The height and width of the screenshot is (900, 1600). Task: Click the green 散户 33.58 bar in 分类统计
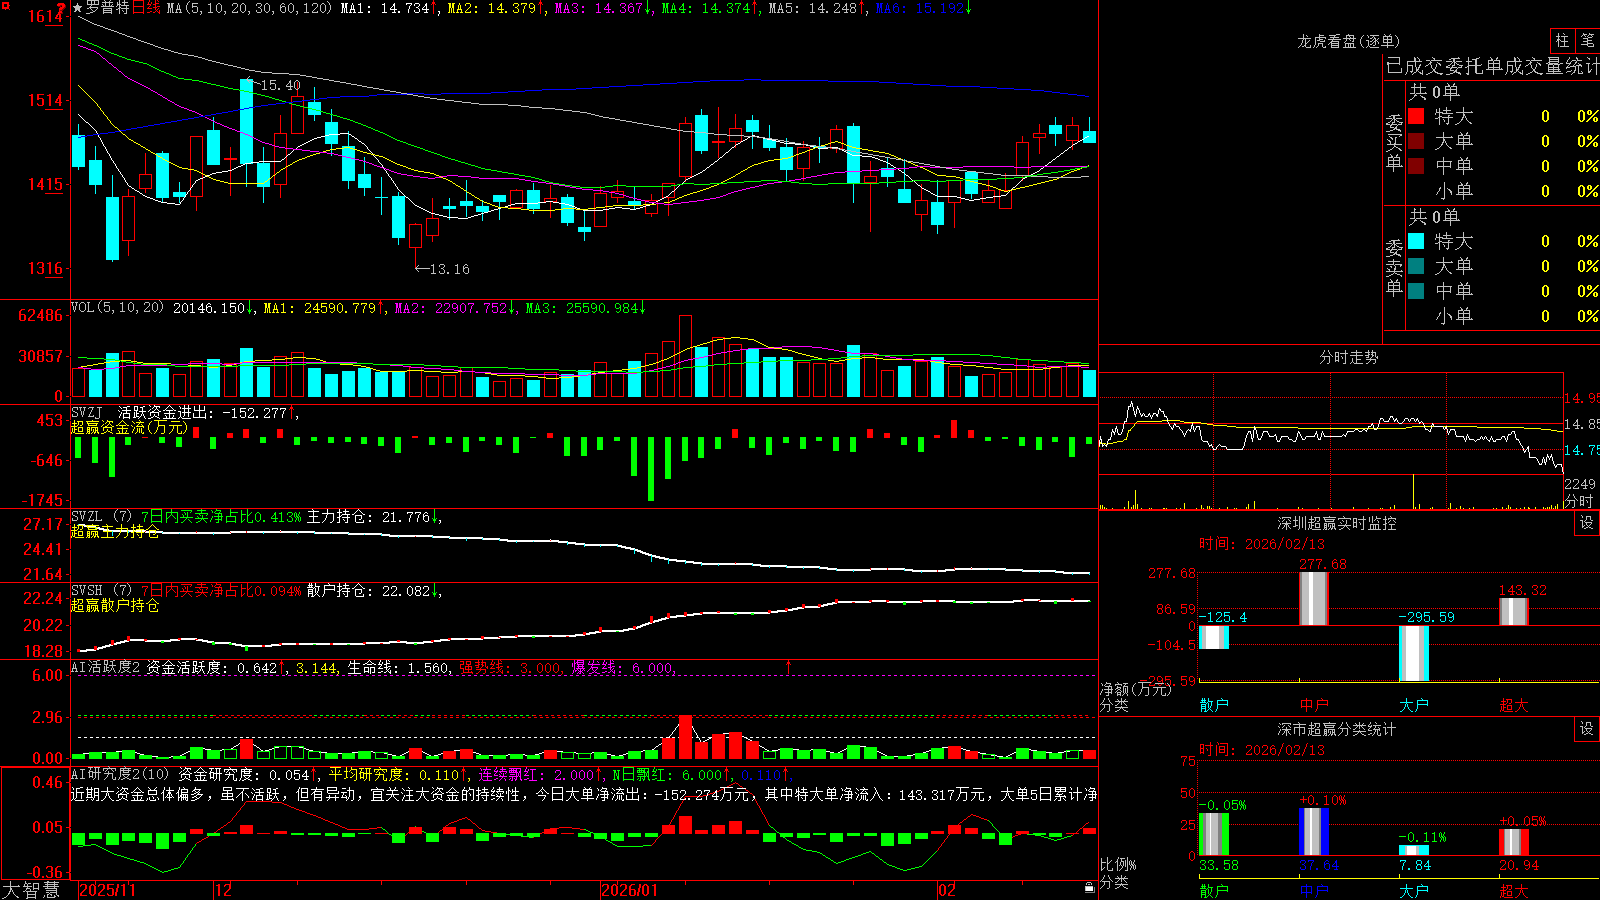(x=1214, y=834)
